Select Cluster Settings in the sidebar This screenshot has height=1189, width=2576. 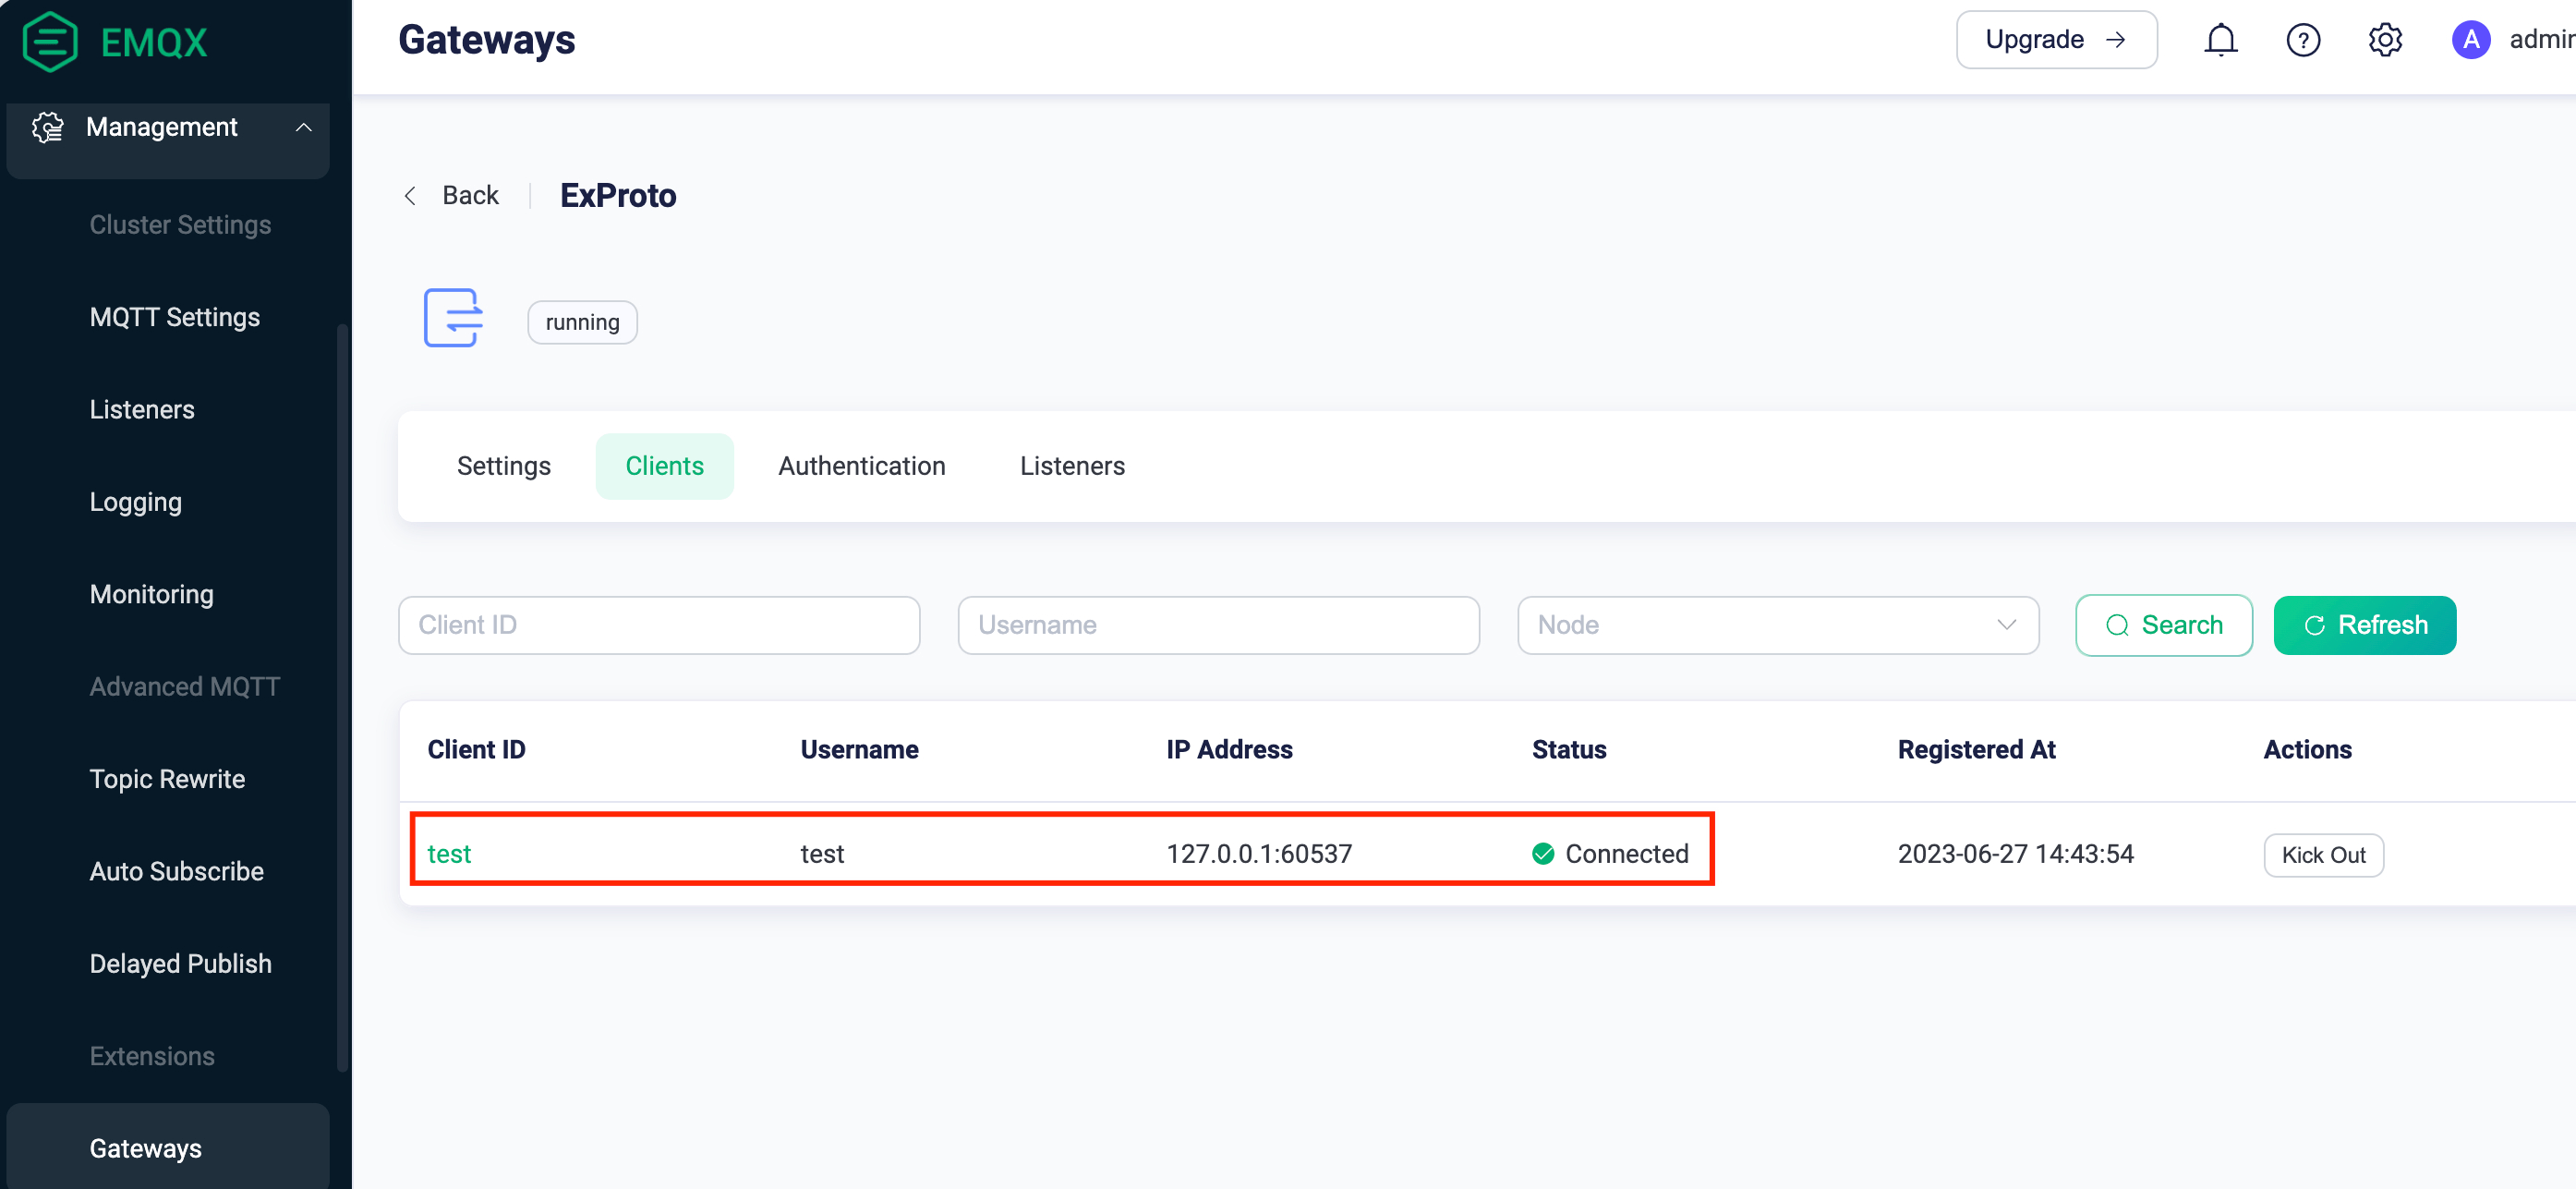[180, 224]
